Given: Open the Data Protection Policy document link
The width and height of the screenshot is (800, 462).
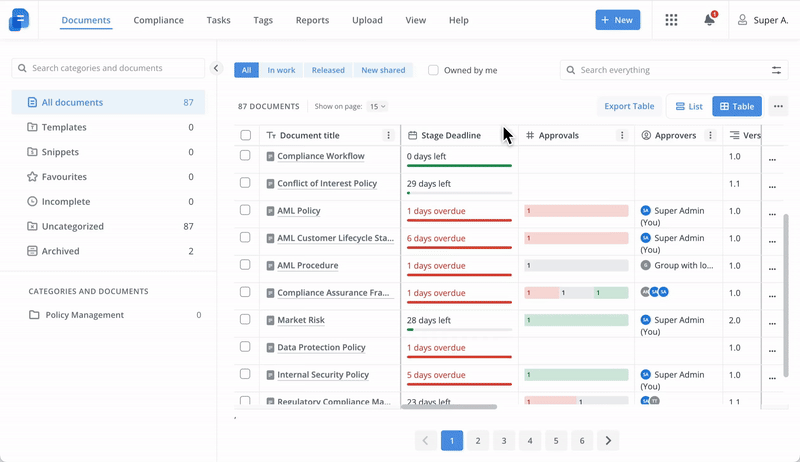Looking at the screenshot, I should pos(321,347).
